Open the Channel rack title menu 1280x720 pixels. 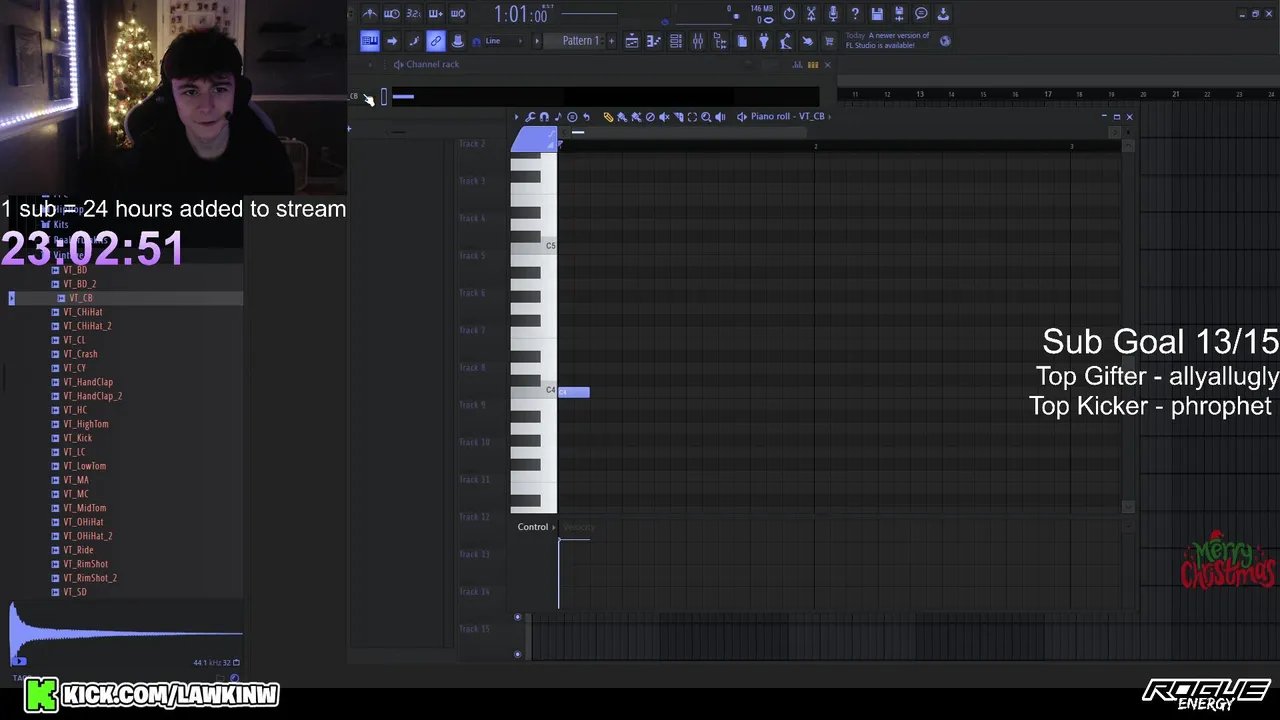(427, 65)
